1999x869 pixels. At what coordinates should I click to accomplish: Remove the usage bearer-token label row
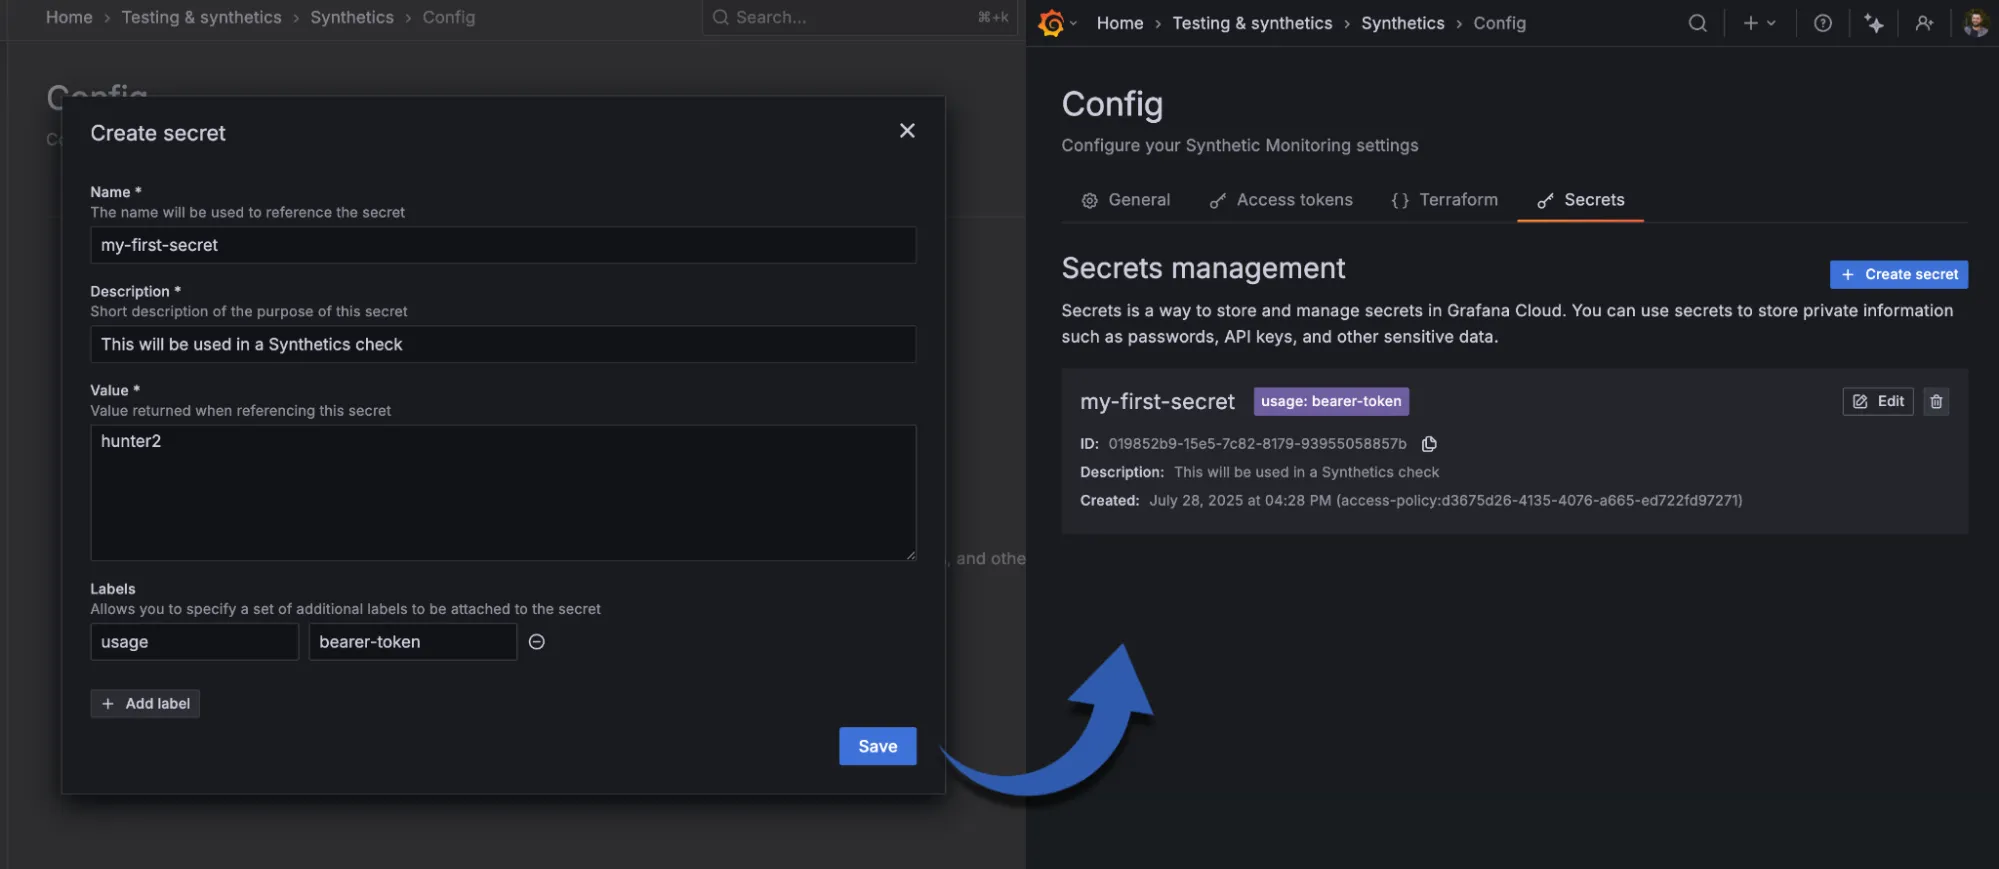(x=537, y=642)
